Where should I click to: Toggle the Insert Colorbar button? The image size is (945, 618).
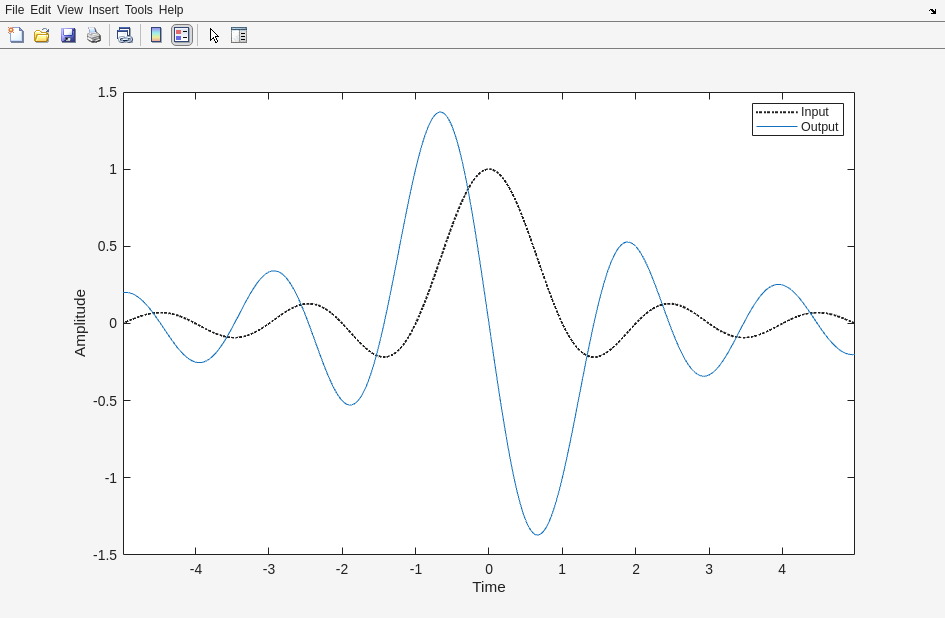(156, 35)
